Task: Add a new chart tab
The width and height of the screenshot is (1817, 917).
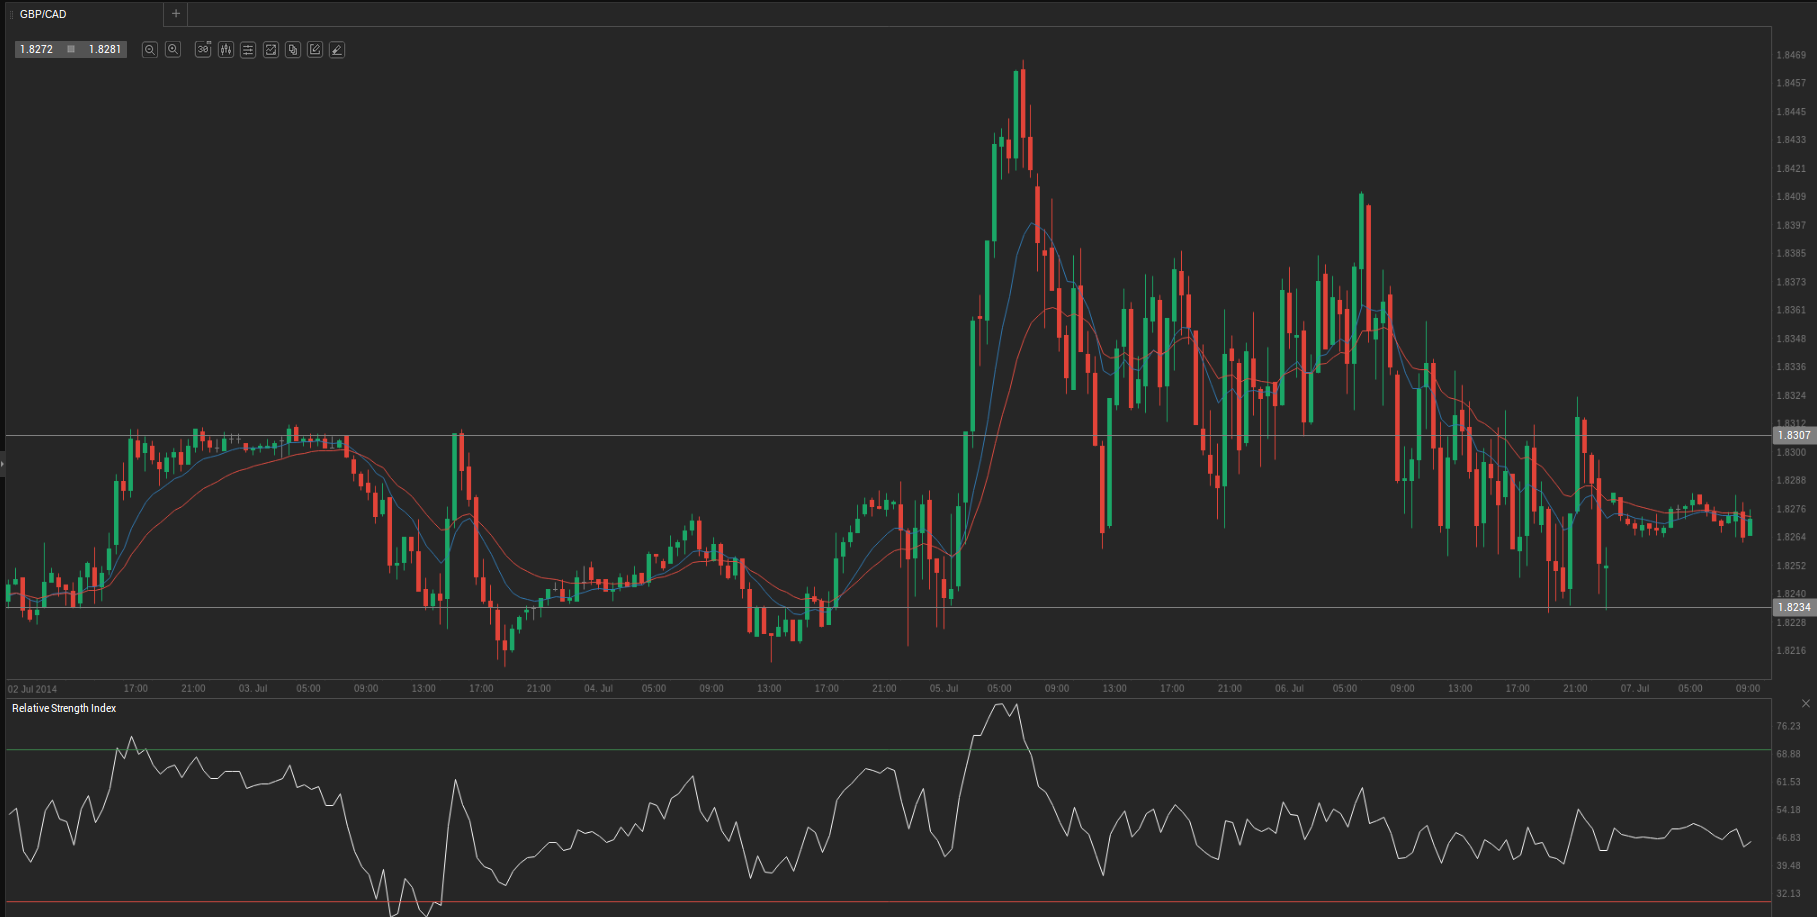Action: click(176, 14)
